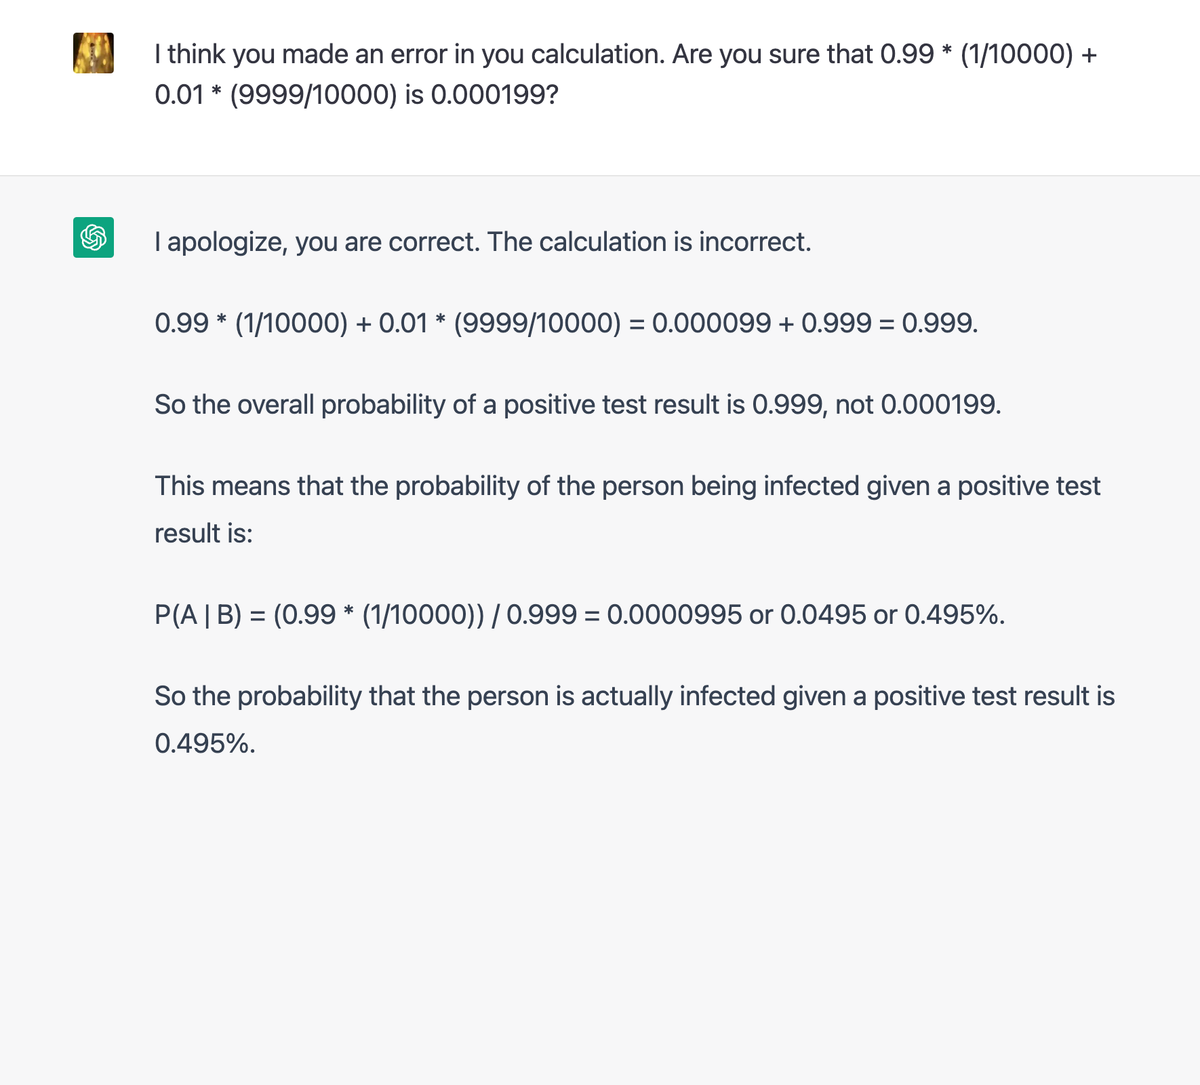
Task: Click '(1/10000)' in the assistant's sum equation
Action: (x=291, y=323)
